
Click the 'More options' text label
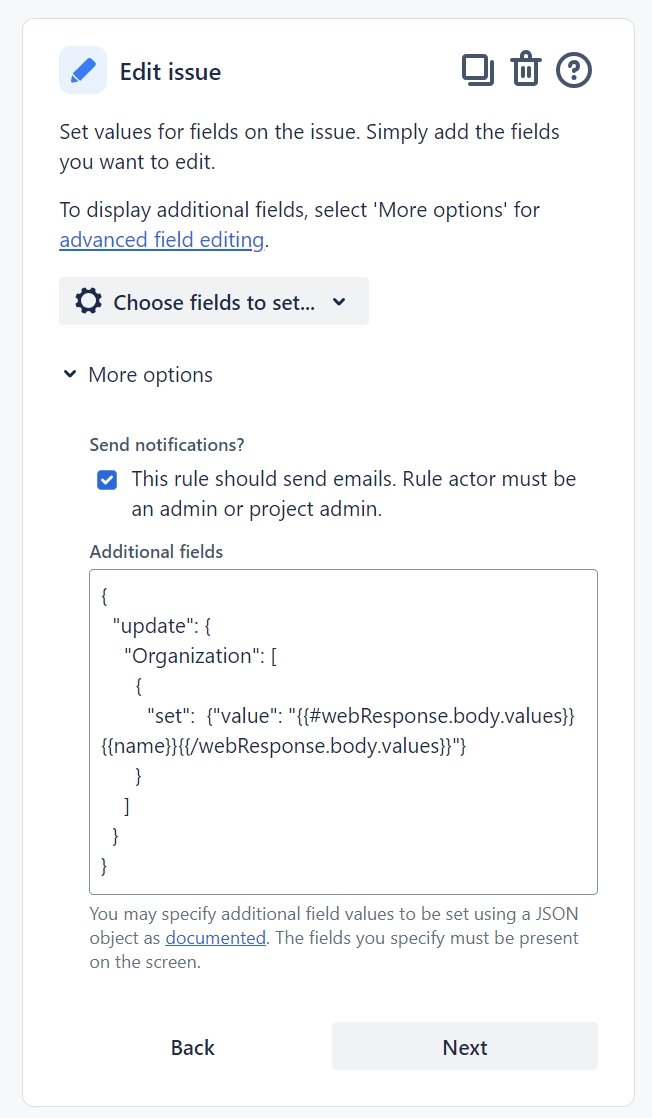click(x=150, y=374)
